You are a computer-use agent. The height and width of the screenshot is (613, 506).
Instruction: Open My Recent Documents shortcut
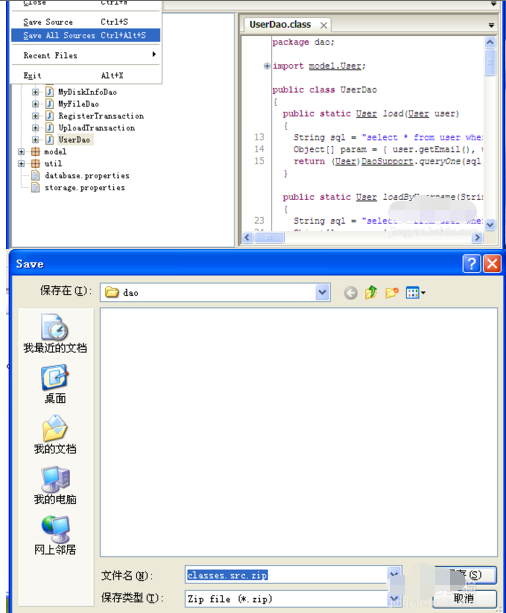pos(55,333)
